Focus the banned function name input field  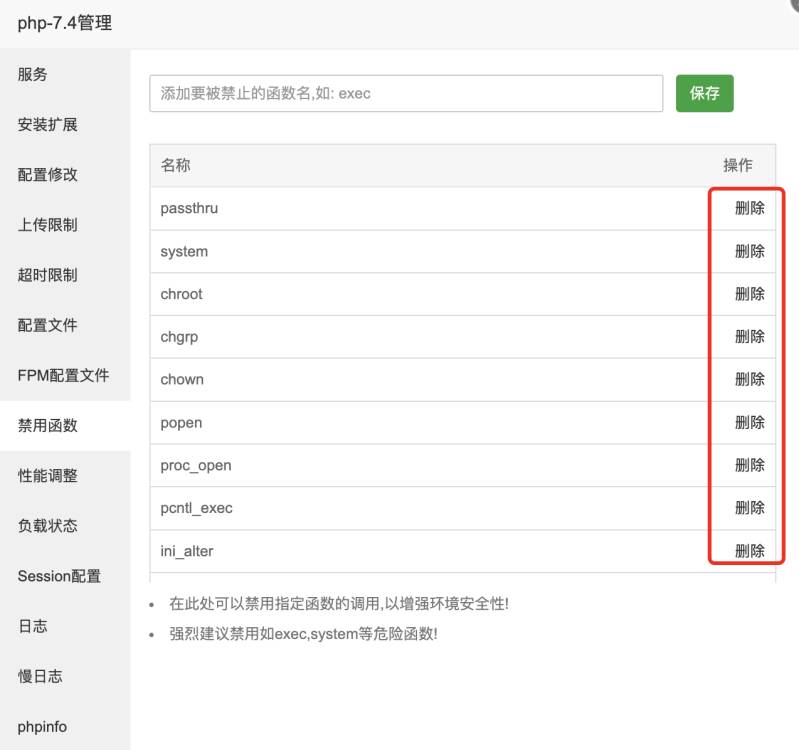tap(406, 93)
